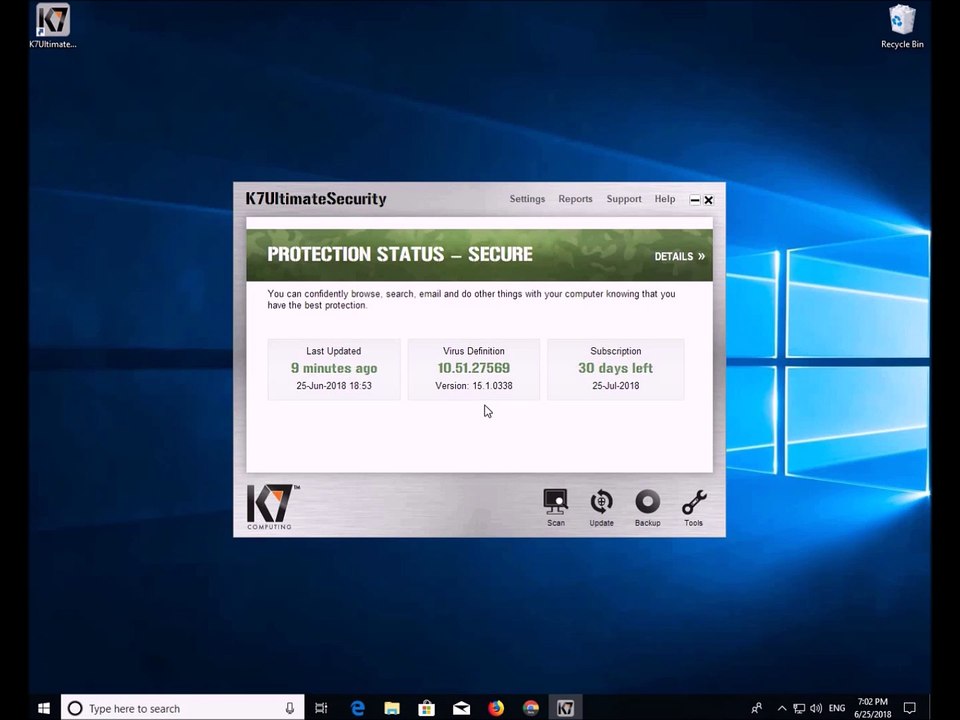The width and height of the screenshot is (960, 720).
Task: Launch Microsoft Edge from taskbar
Action: point(358,708)
